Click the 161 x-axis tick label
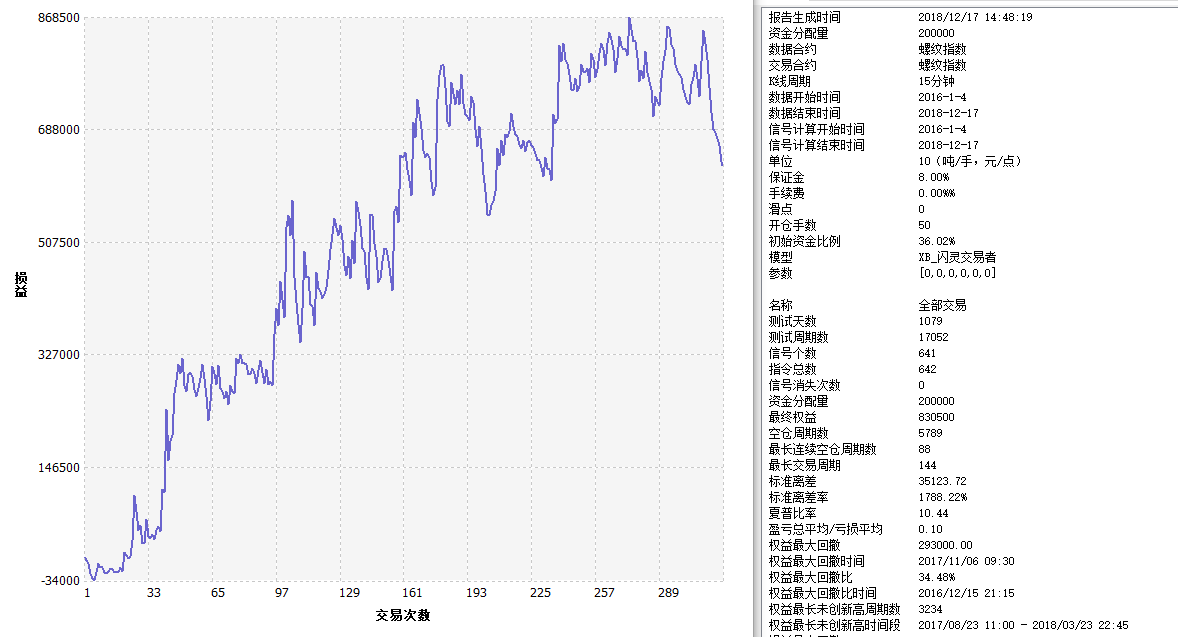 412,593
